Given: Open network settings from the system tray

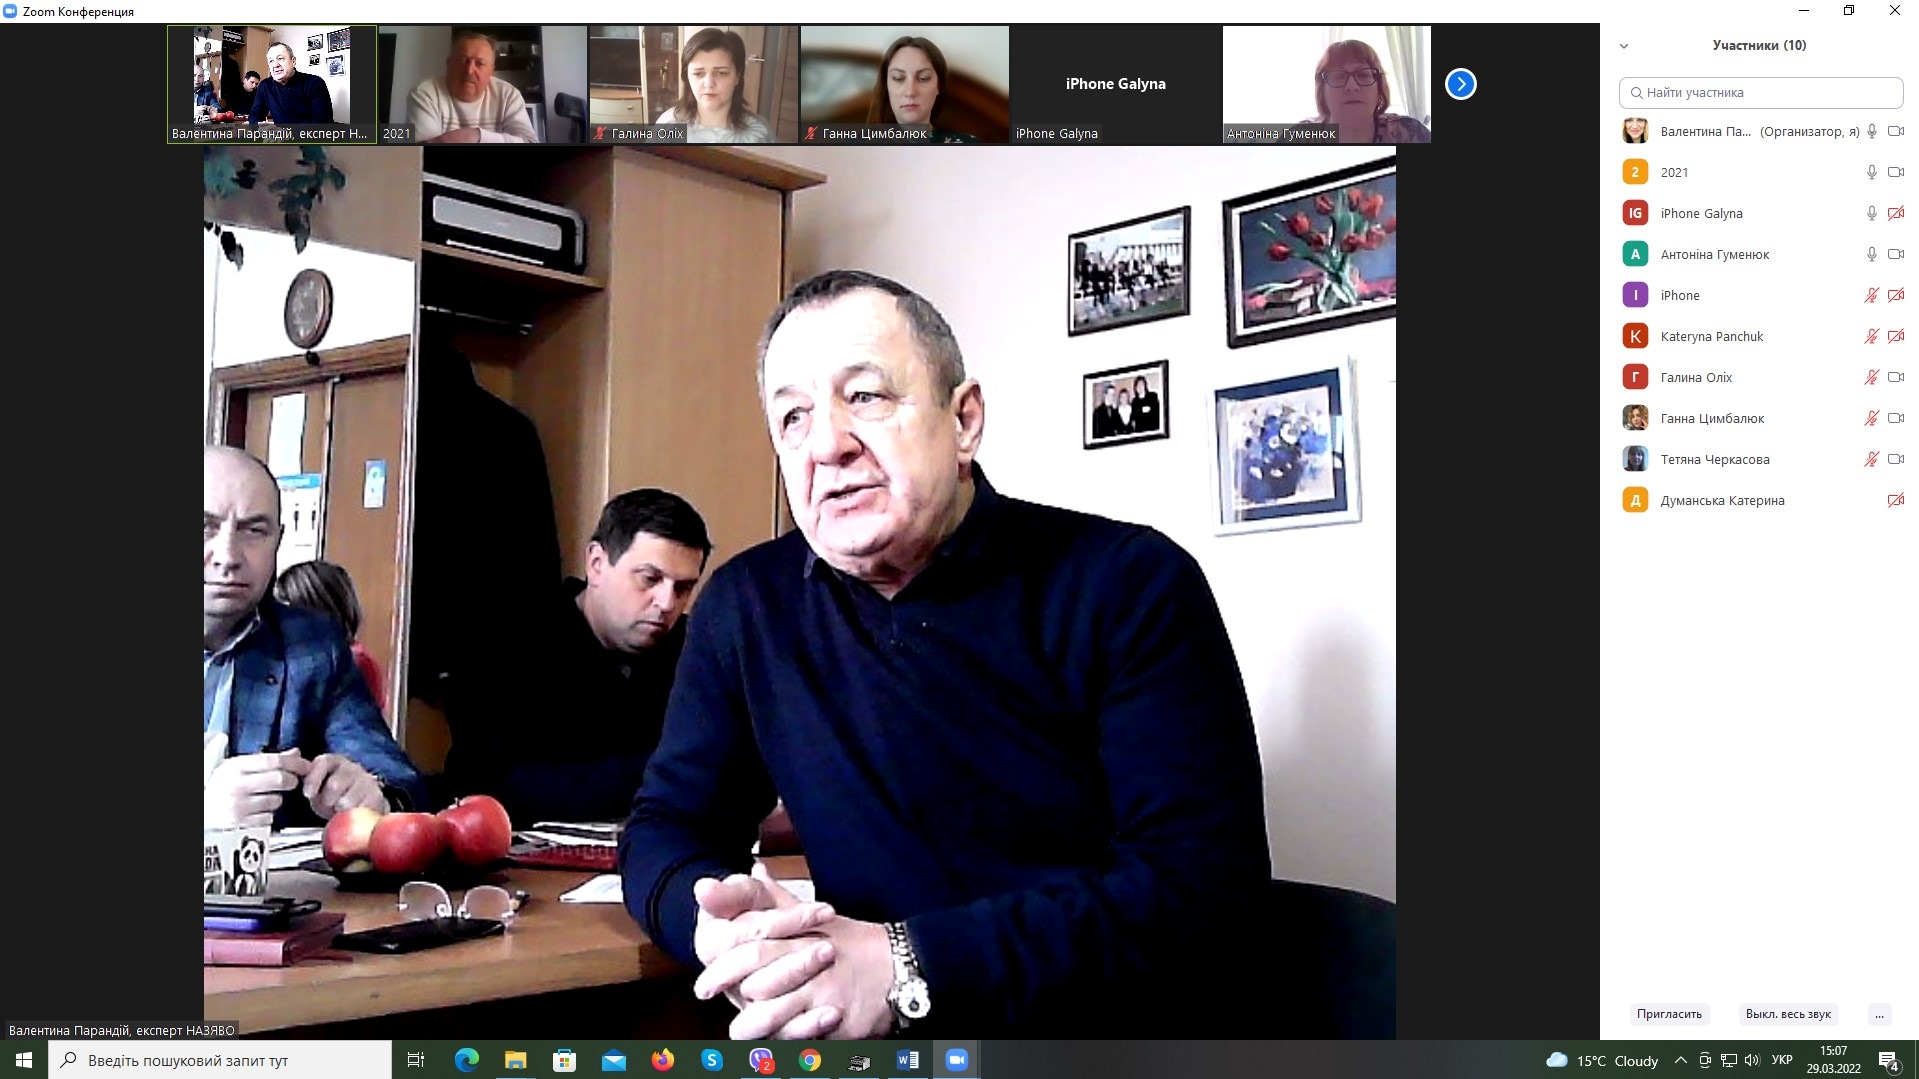Looking at the screenshot, I should click(x=1729, y=1060).
